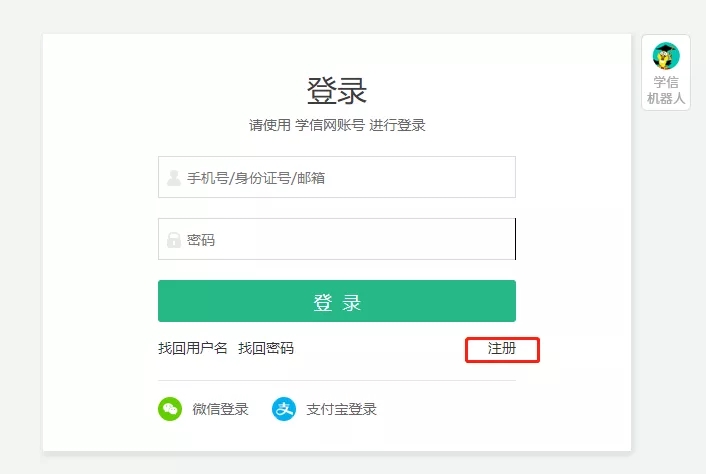Choose 微信登录 text link

click(220, 409)
